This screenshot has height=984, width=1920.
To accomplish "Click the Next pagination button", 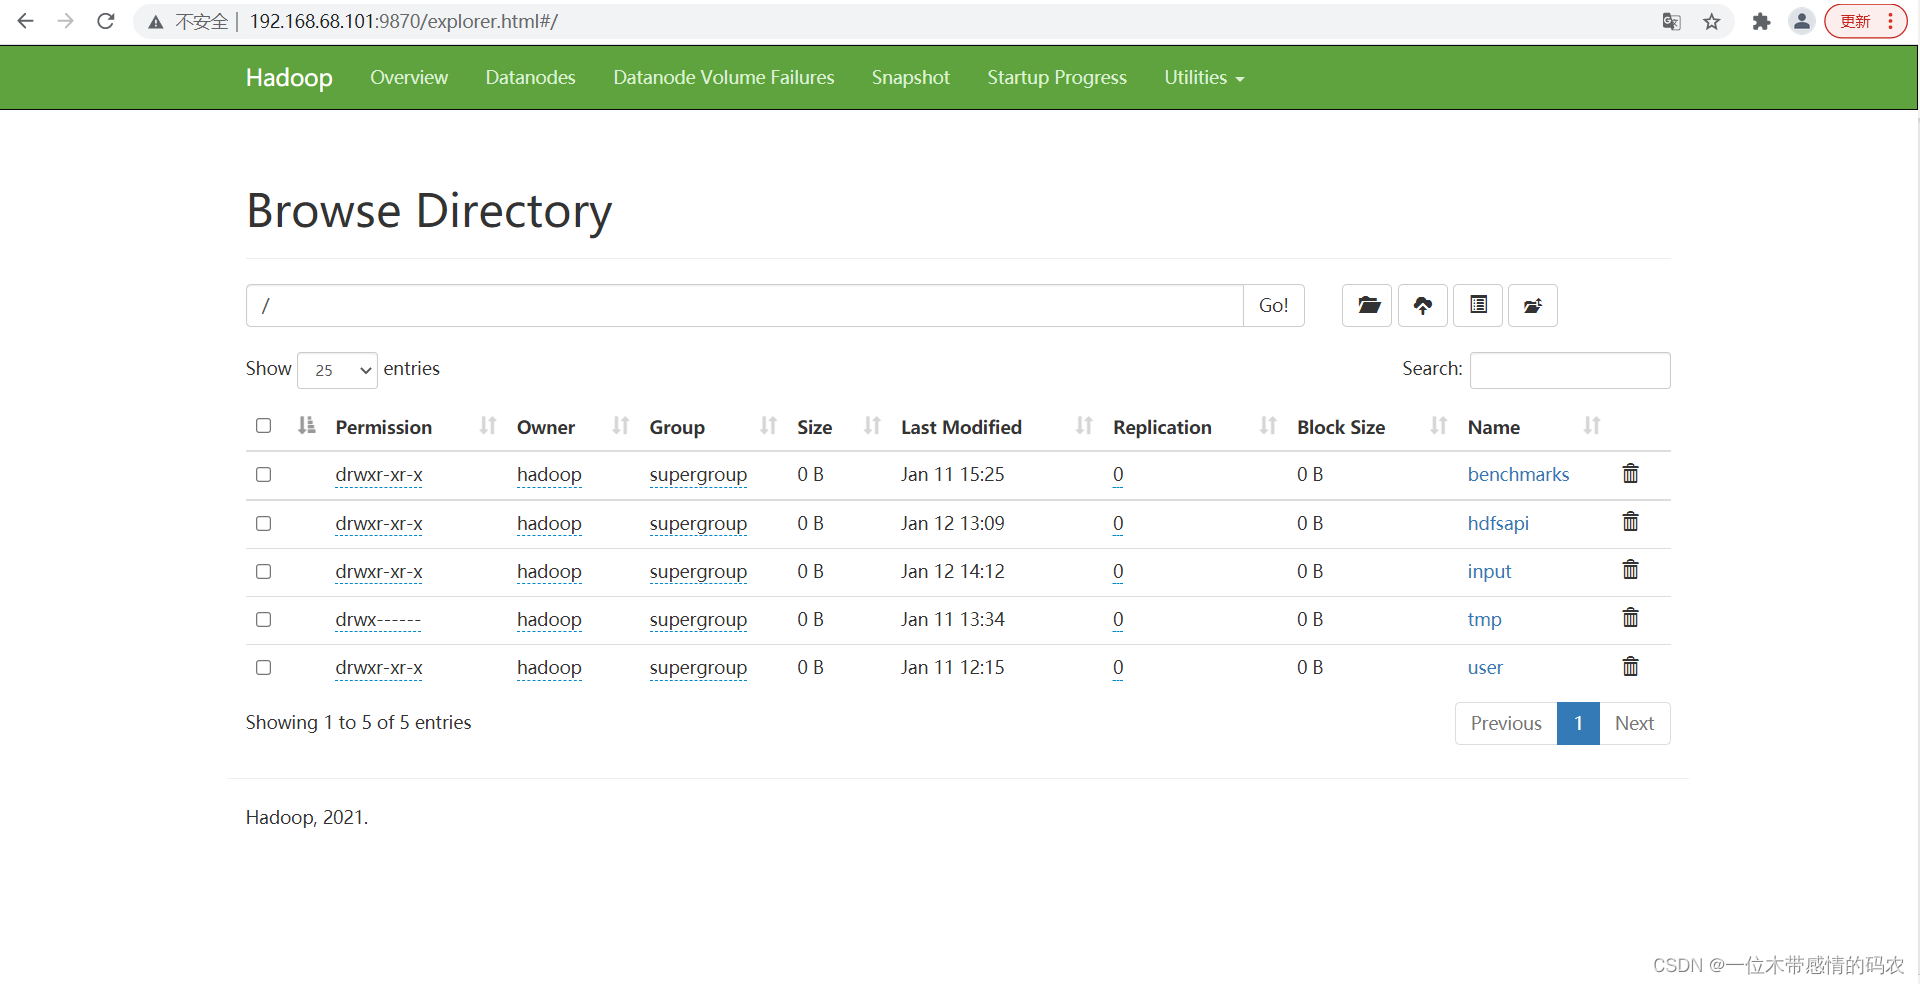I will coord(1634,723).
